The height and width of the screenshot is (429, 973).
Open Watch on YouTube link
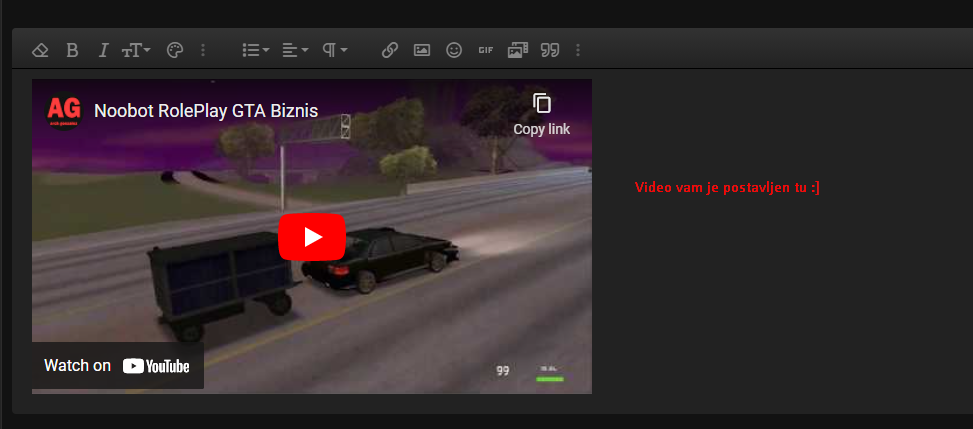[117, 366]
